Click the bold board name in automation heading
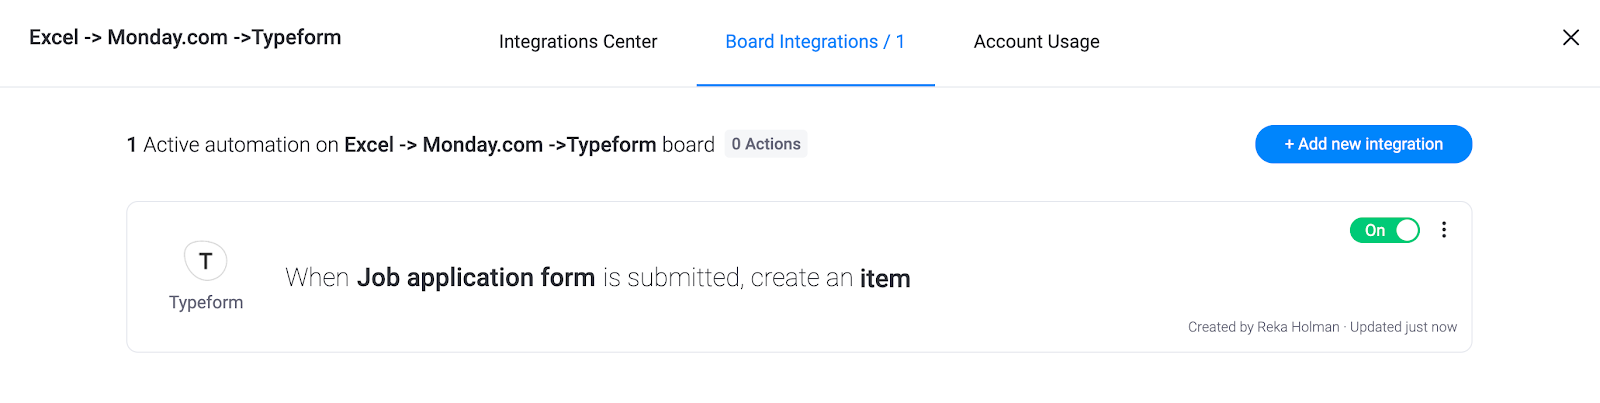This screenshot has width=1600, height=403. click(500, 144)
